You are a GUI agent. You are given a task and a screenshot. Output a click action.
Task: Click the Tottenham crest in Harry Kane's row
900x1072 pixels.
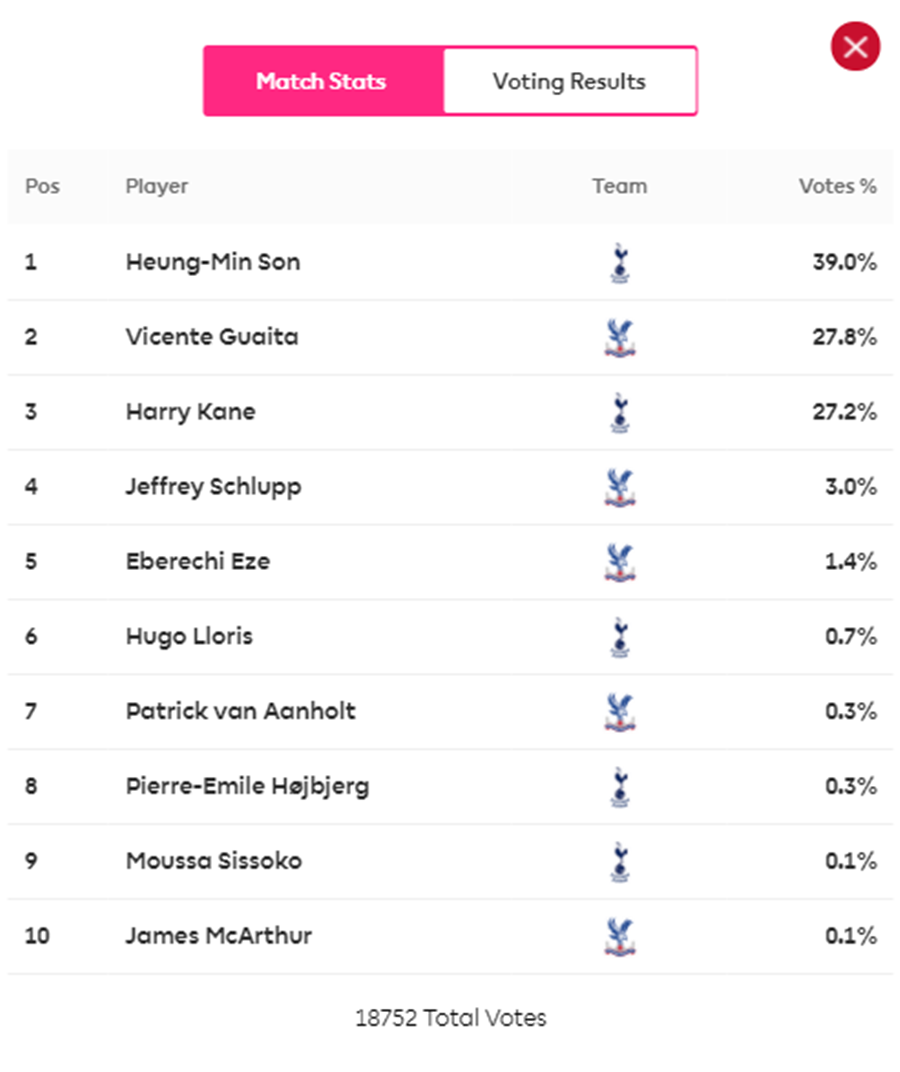tap(620, 412)
